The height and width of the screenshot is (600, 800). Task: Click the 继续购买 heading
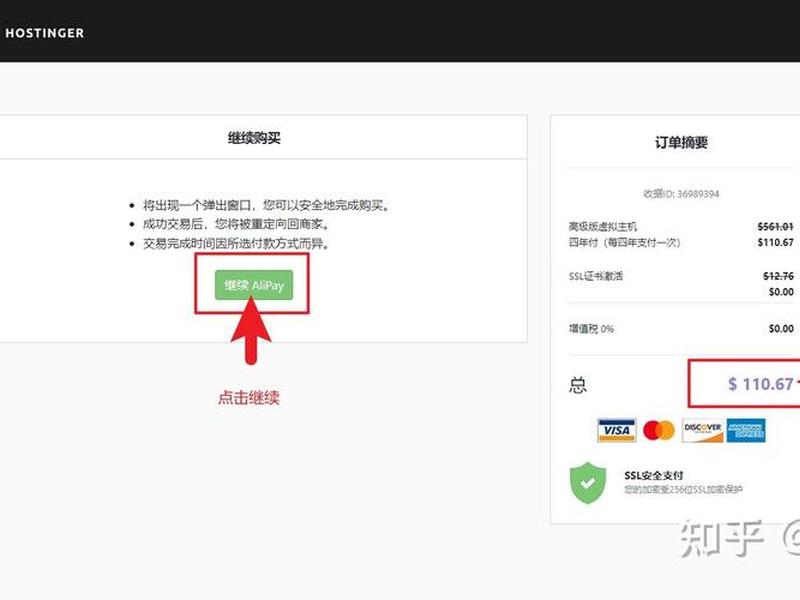pos(254,138)
